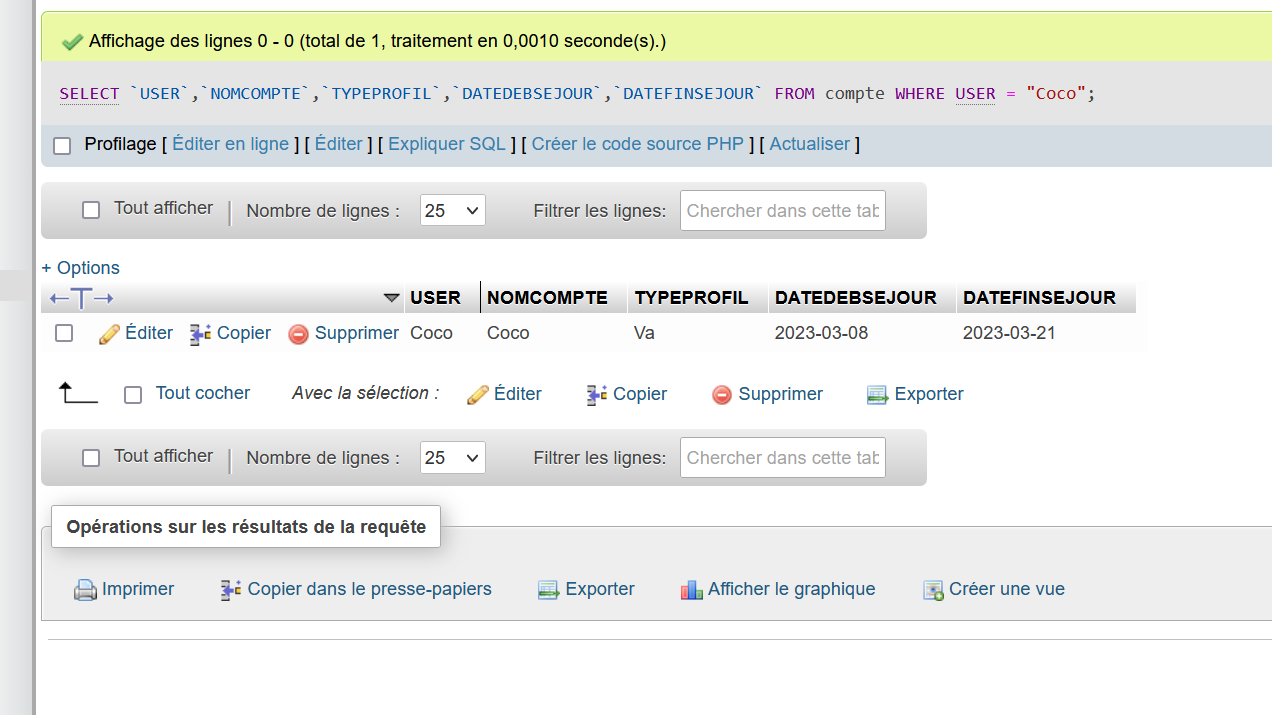Sort by the USER column header
Image resolution: width=1272 pixels, height=715 pixels.
435,298
